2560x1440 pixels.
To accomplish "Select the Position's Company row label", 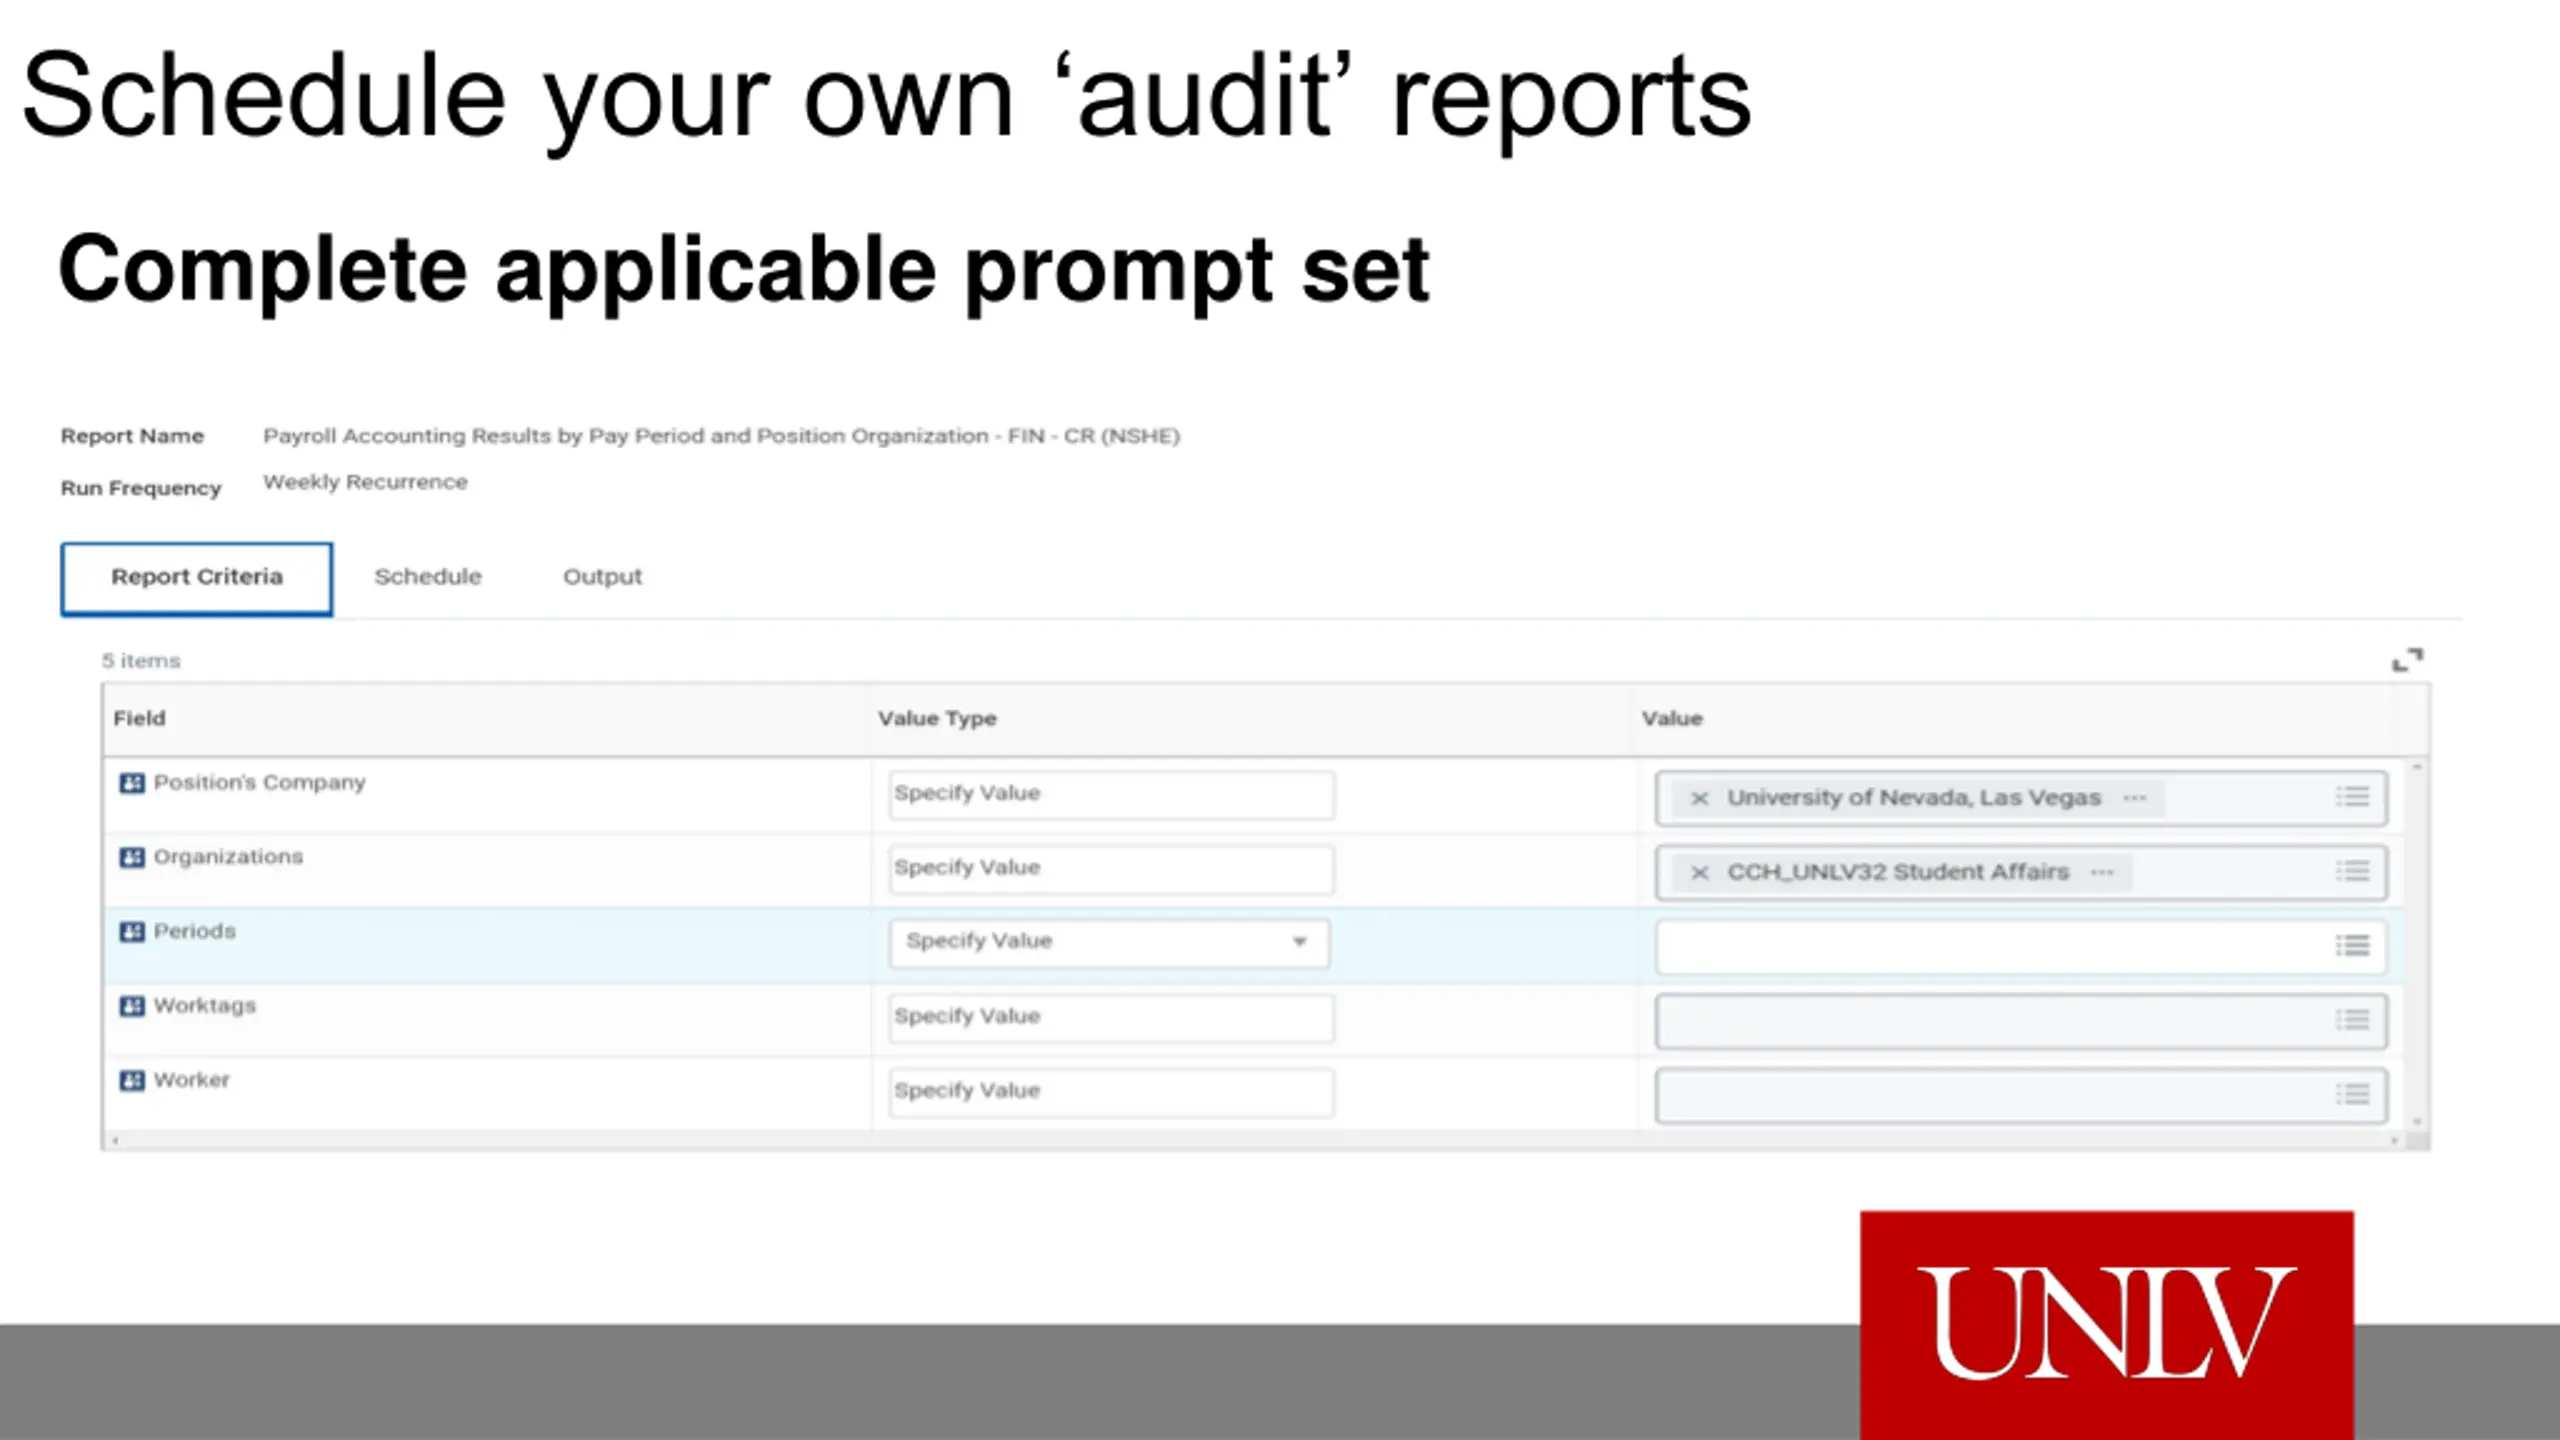I will click(259, 783).
